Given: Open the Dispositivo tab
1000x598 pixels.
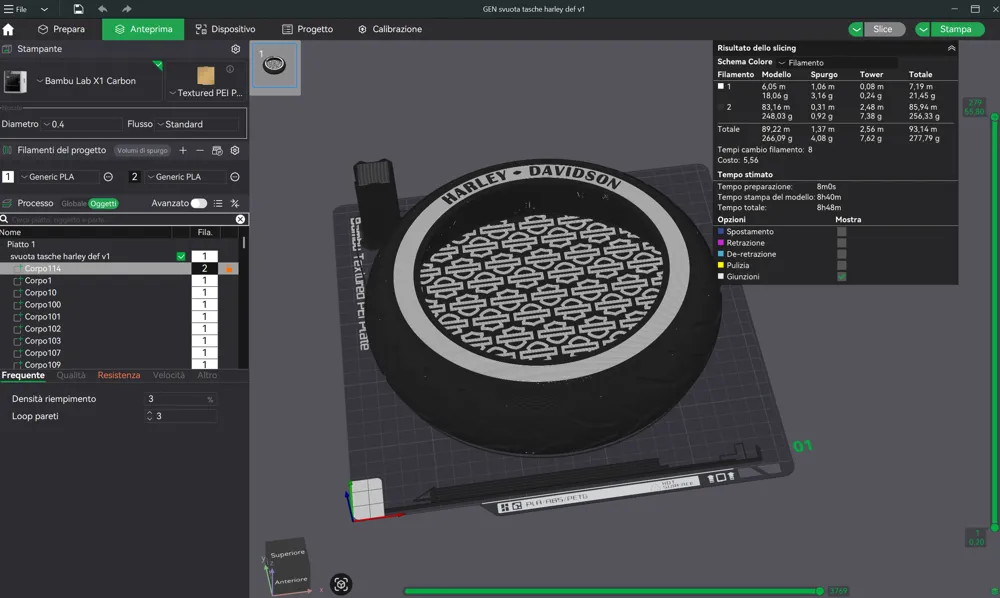Looking at the screenshot, I should (x=225, y=29).
